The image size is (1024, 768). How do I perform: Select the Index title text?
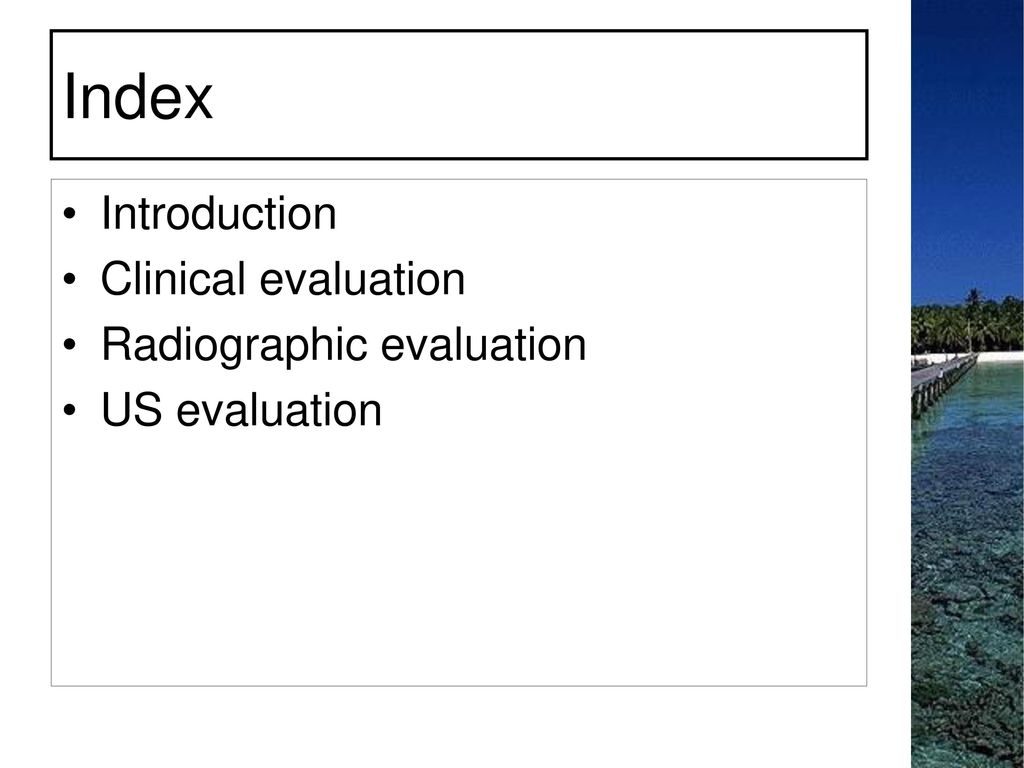point(138,96)
